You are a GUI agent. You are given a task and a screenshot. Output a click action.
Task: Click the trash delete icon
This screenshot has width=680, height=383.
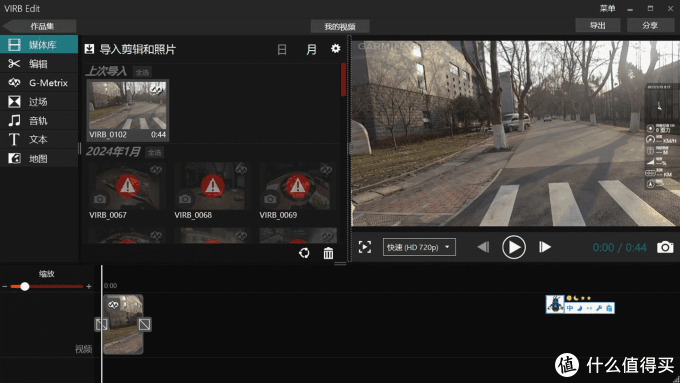(x=328, y=253)
